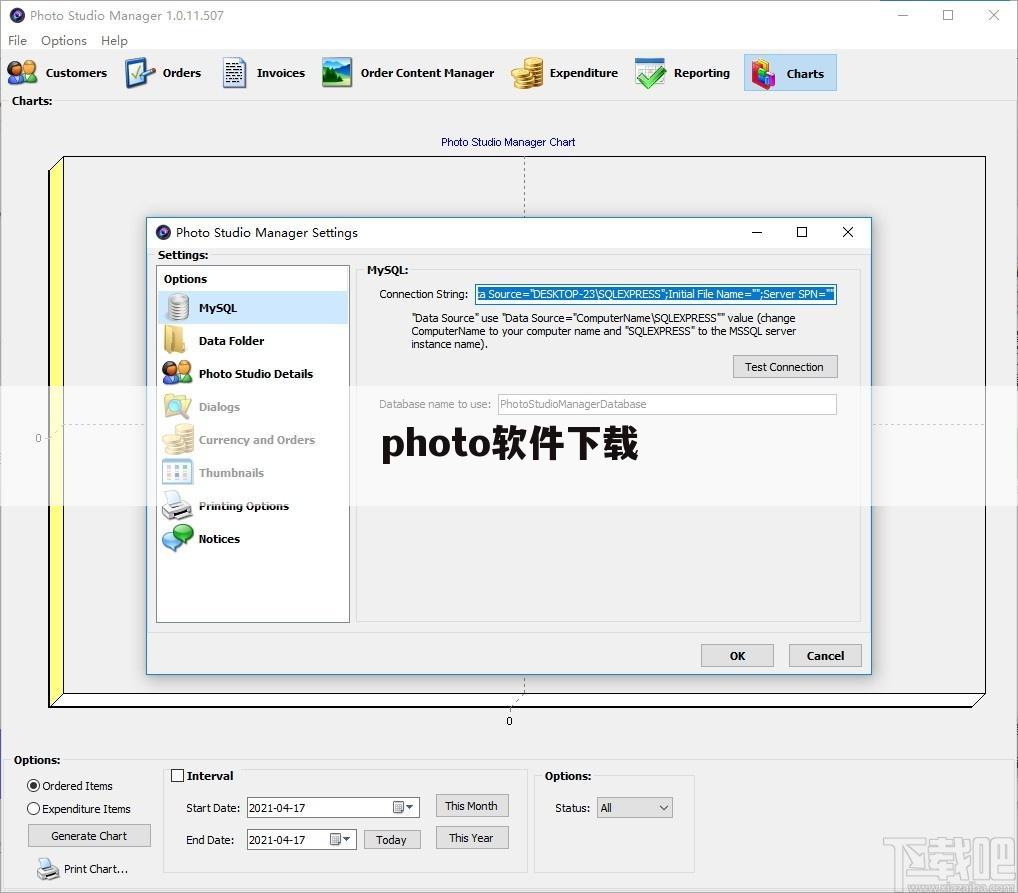Open the Reporting checkmark icon
The width and height of the screenshot is (1018, 893).
pos(650,73)
